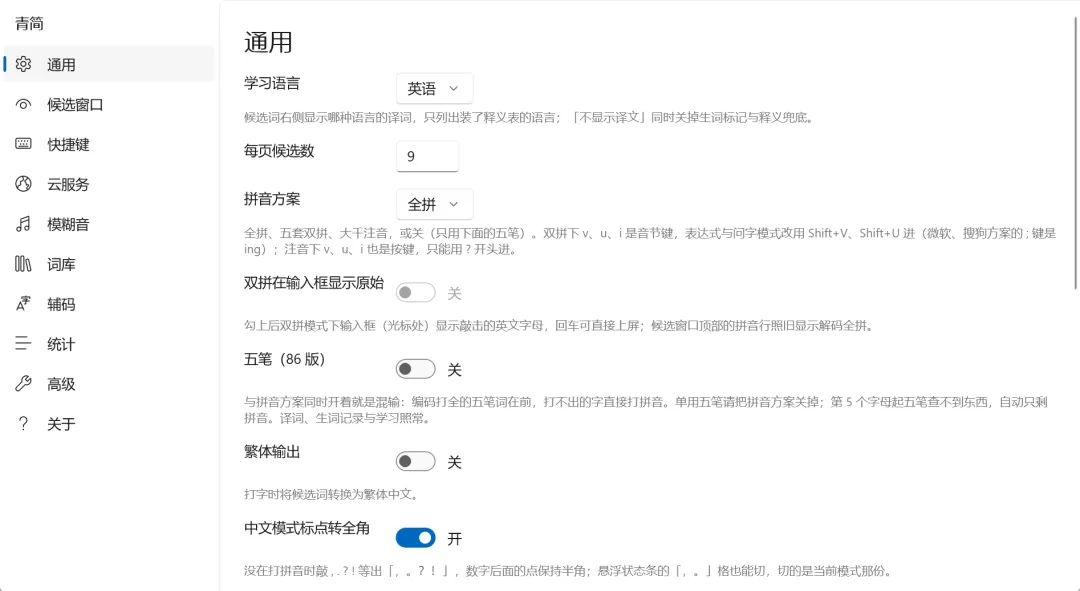This screenshot has width=1080, height=591.
Task: Click the 每页候选数 label
Action: [279, 151]
